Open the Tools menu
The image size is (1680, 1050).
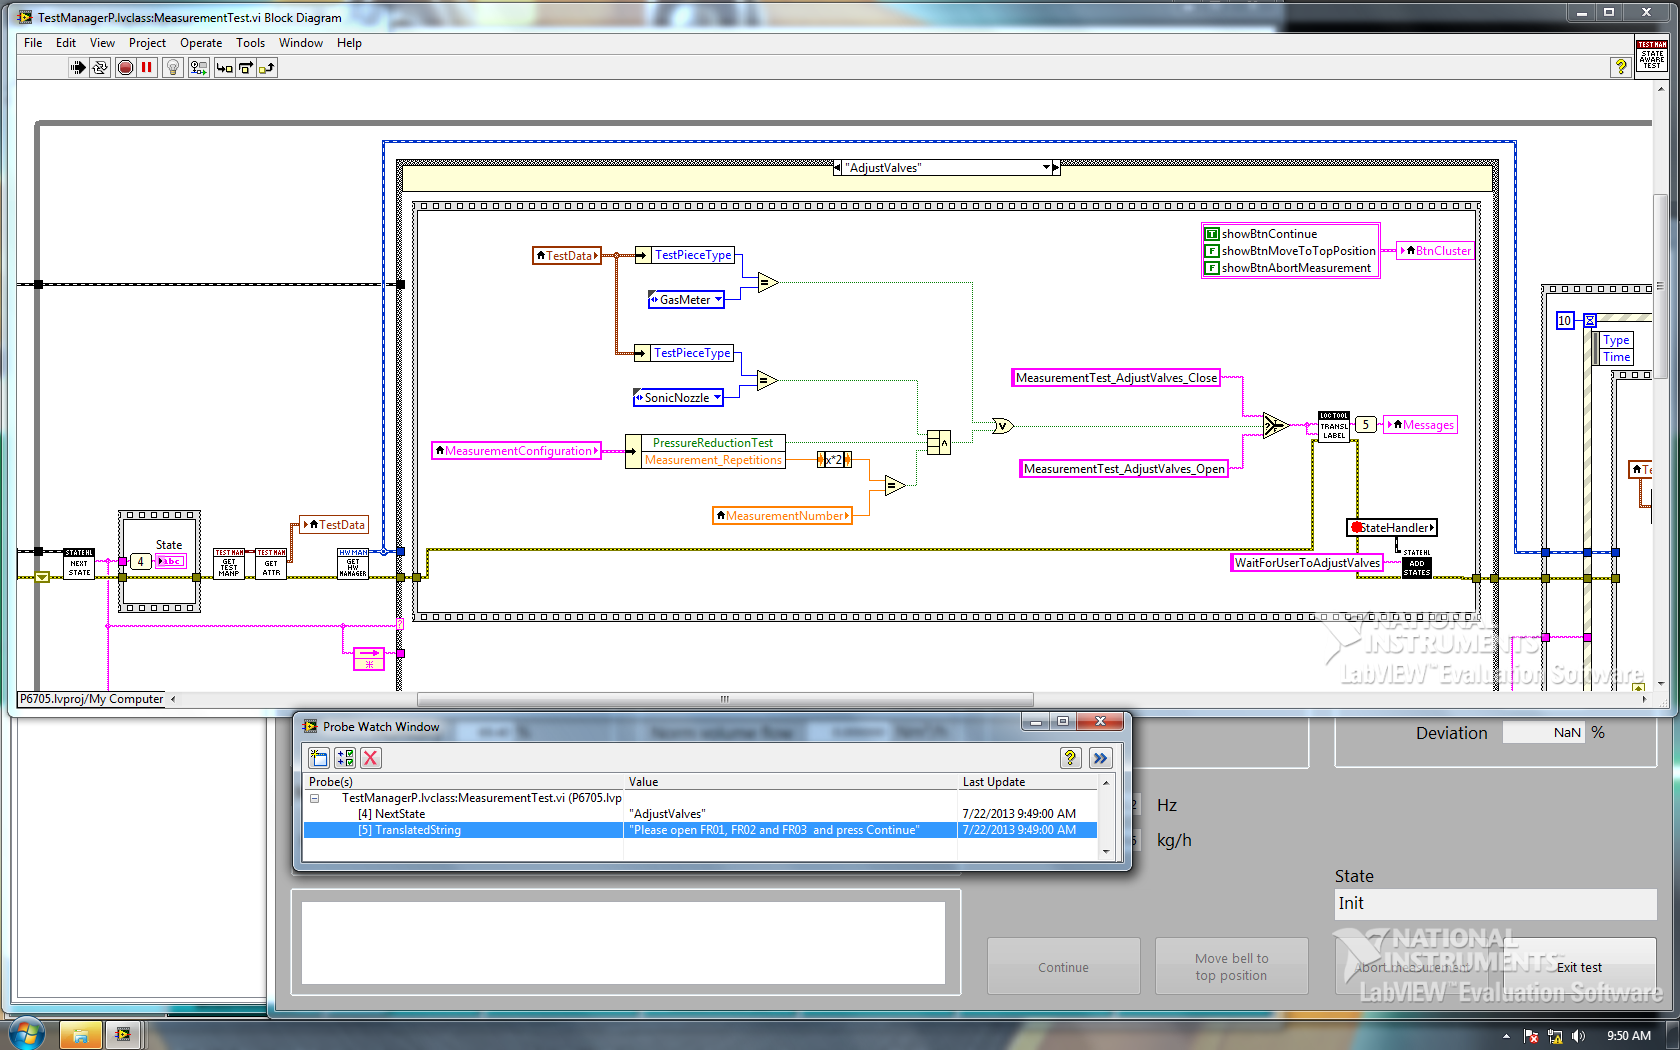coord(250,43)
